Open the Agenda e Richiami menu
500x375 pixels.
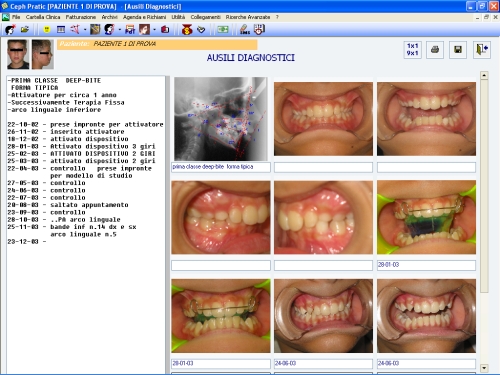[x=144, y=17]
